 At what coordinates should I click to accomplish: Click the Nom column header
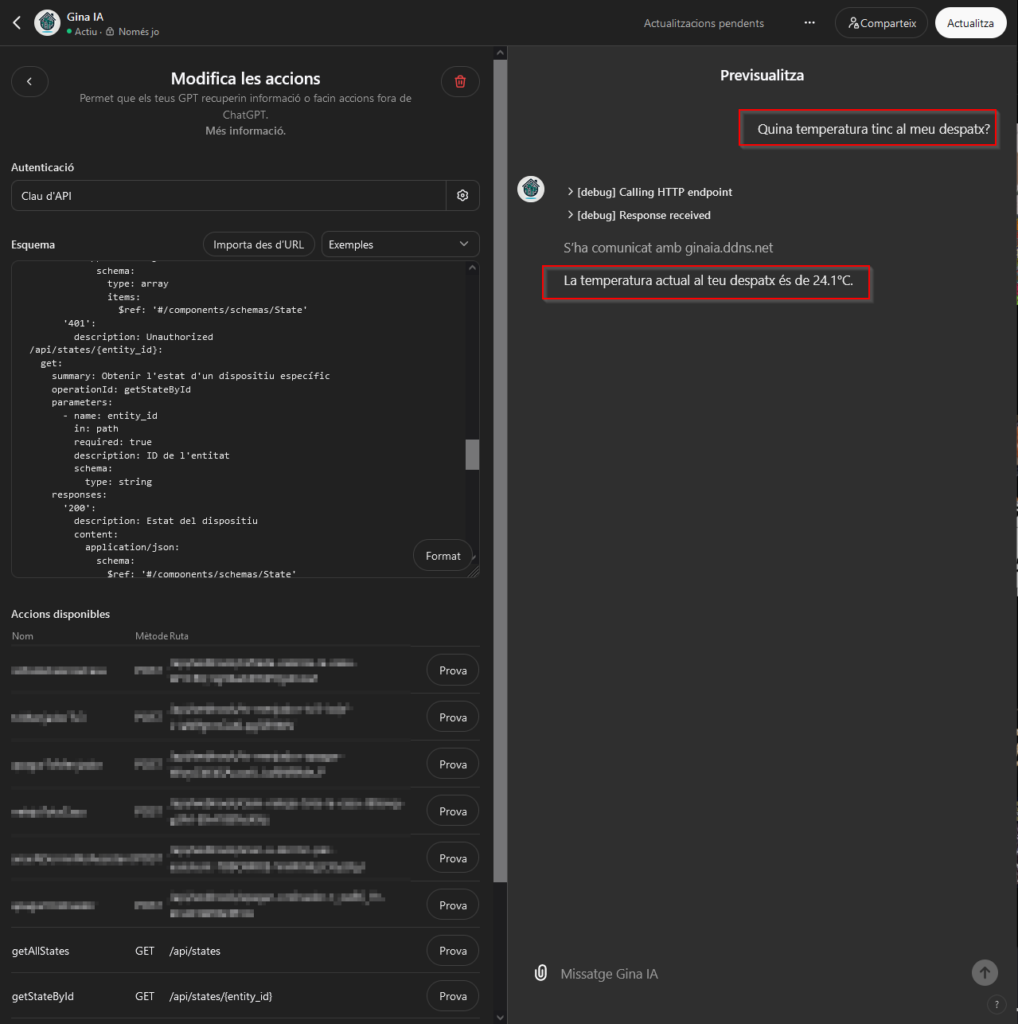point(22,636)
